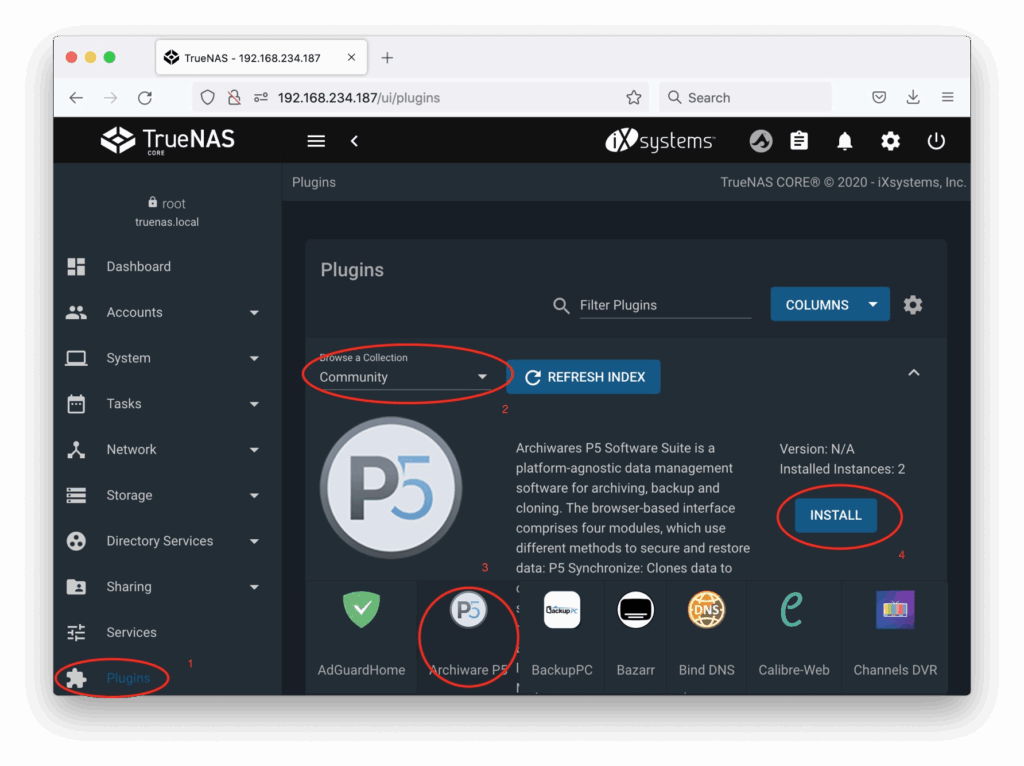Open the settings gear in top bar

pos(890,141)
